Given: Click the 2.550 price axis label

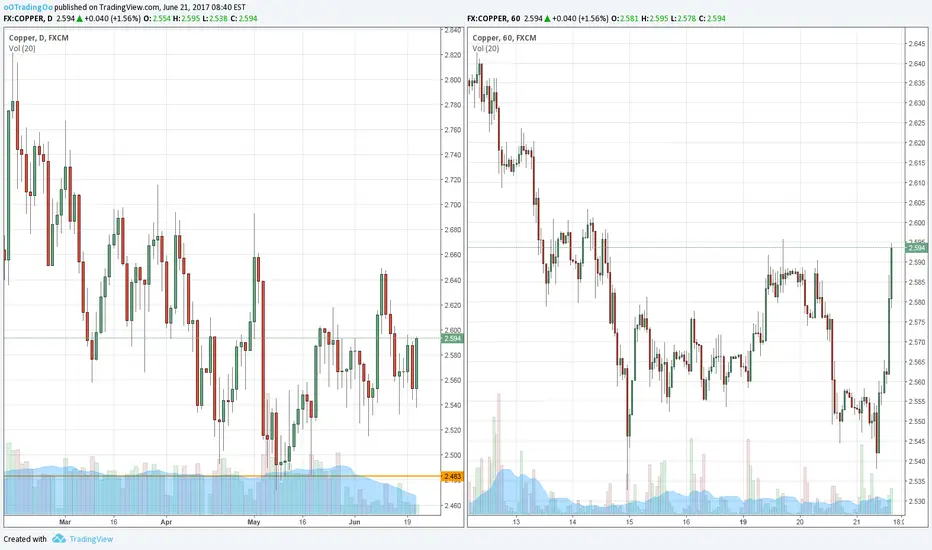Looking at the screenshot, I should coord(917,422).
